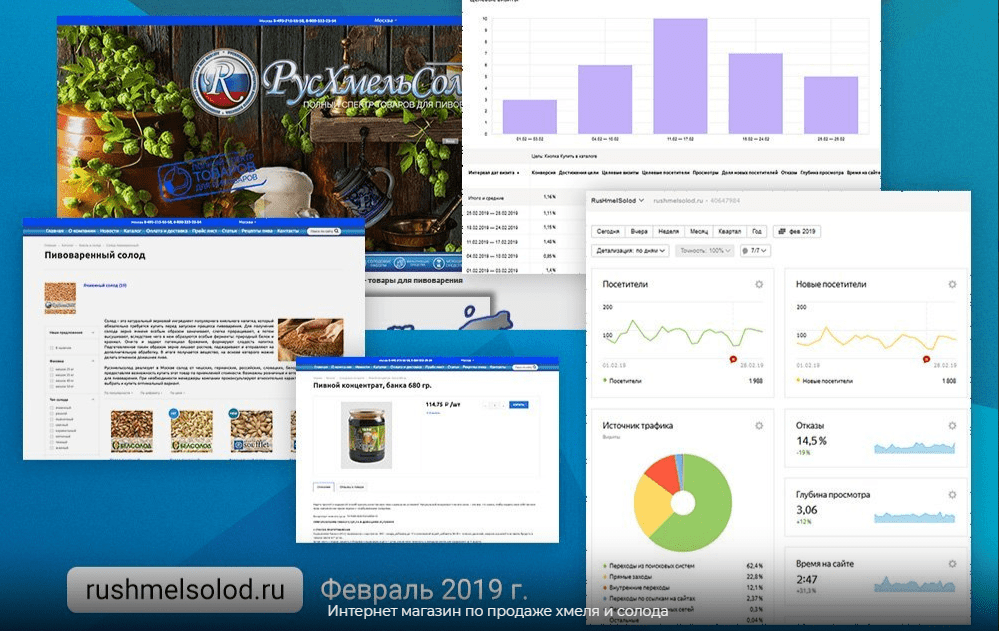Image resolution: width=999 pixels, height=631 pixels.
Task: Click Переходы из поисковых систем legend entry
Action: click(651, 565)
